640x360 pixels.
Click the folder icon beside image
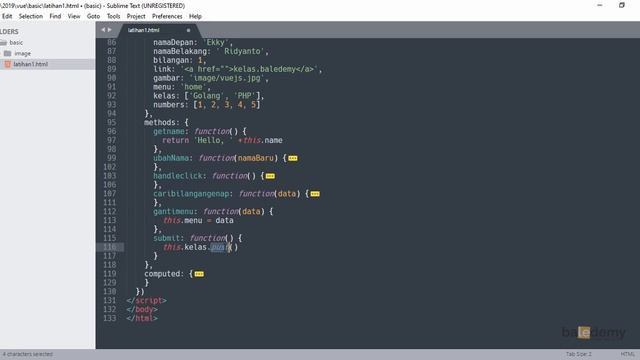(x=7, y=53)
